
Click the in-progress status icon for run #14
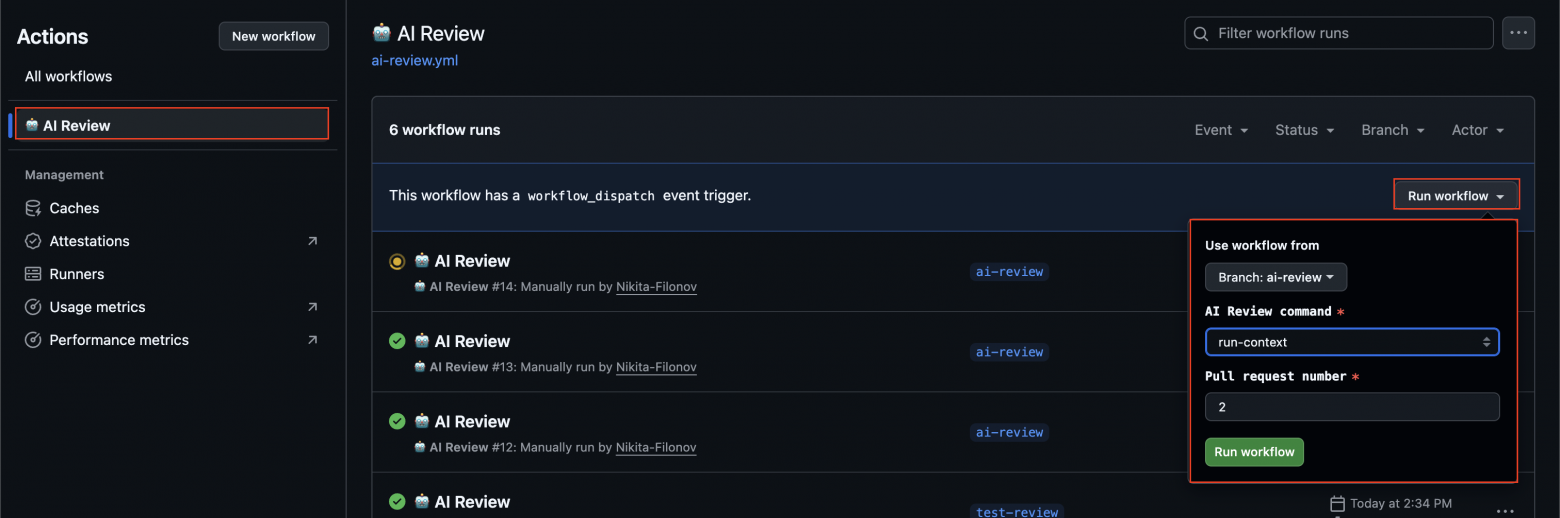(x=397, y=262)
